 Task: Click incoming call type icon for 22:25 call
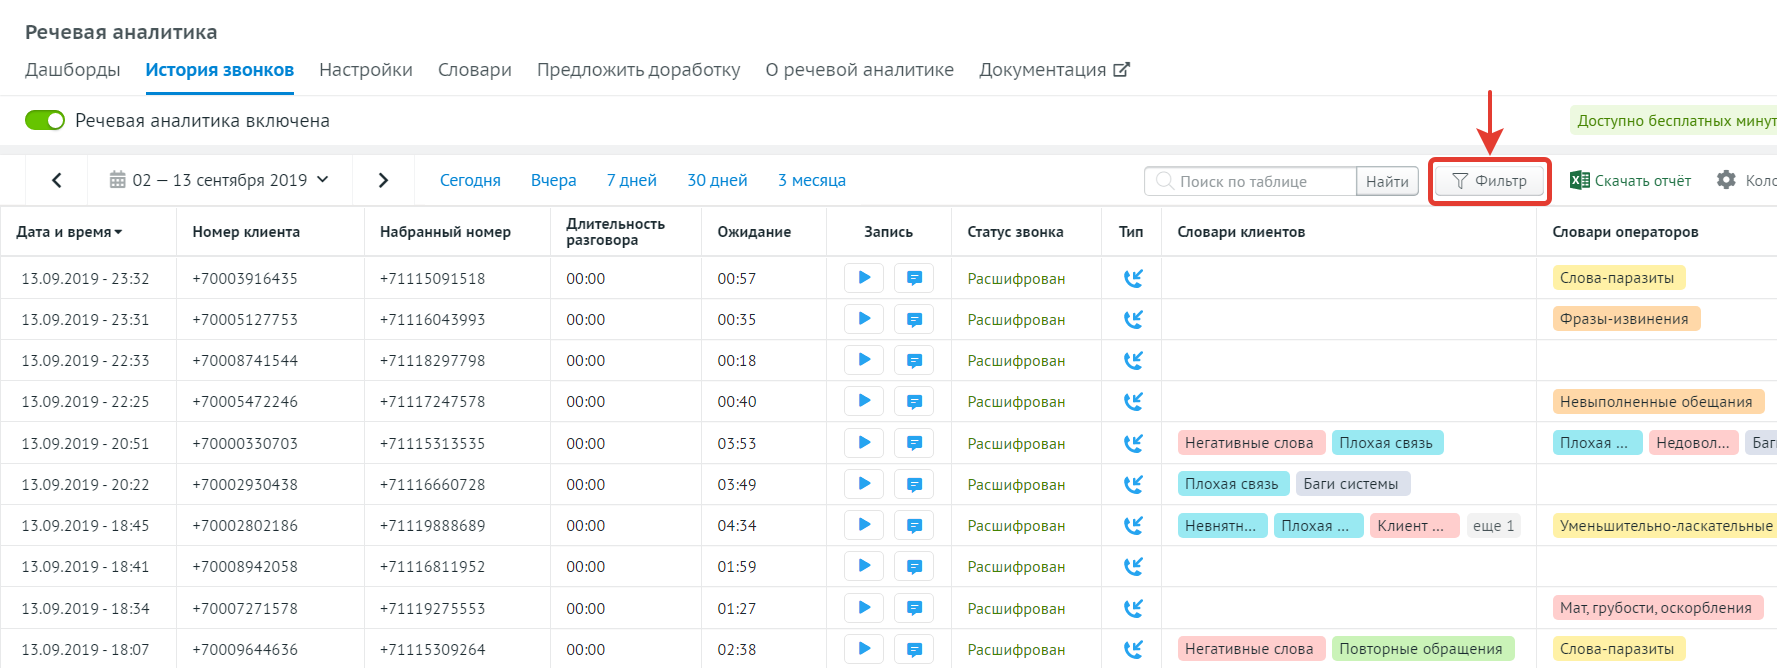pyautogui.click(x=1132, y=402)
